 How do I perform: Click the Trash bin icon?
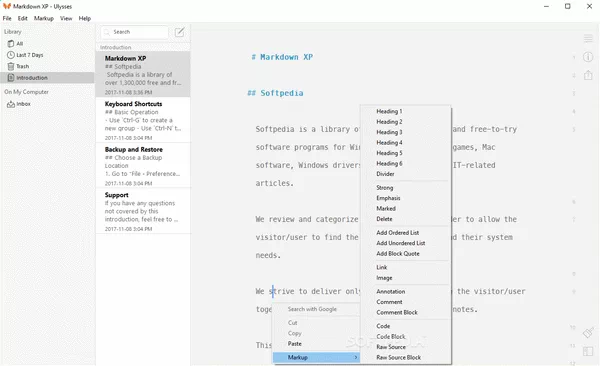(11, 67)
